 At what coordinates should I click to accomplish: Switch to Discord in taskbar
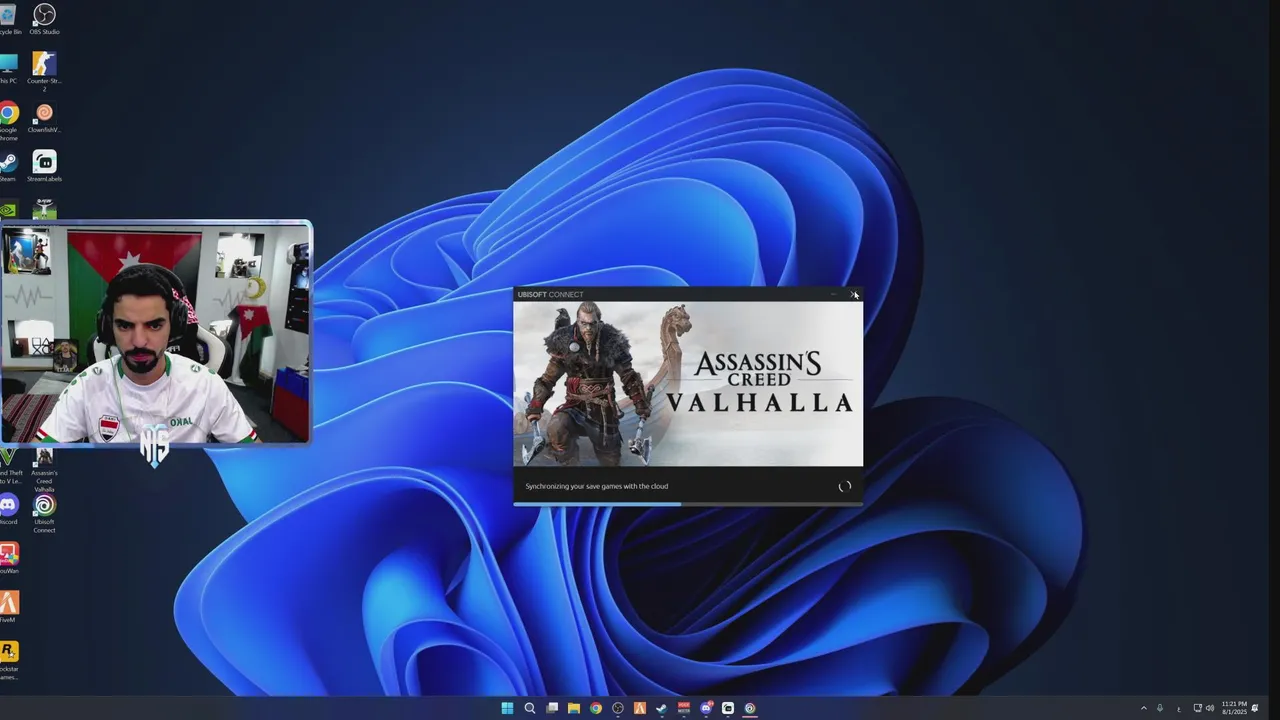pyautogui.click(x=706, y=708)
